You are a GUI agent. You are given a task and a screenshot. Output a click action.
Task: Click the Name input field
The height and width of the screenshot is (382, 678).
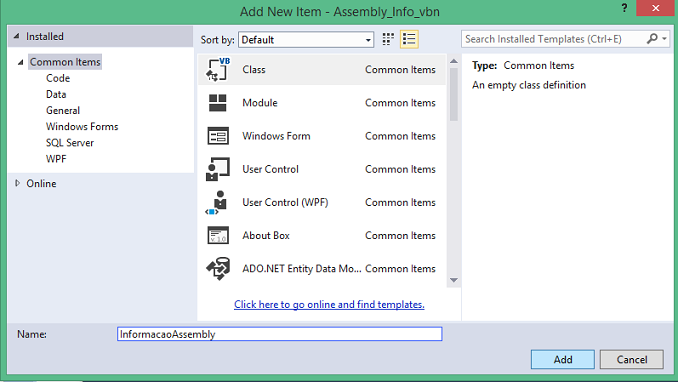(x=279, y=334)
